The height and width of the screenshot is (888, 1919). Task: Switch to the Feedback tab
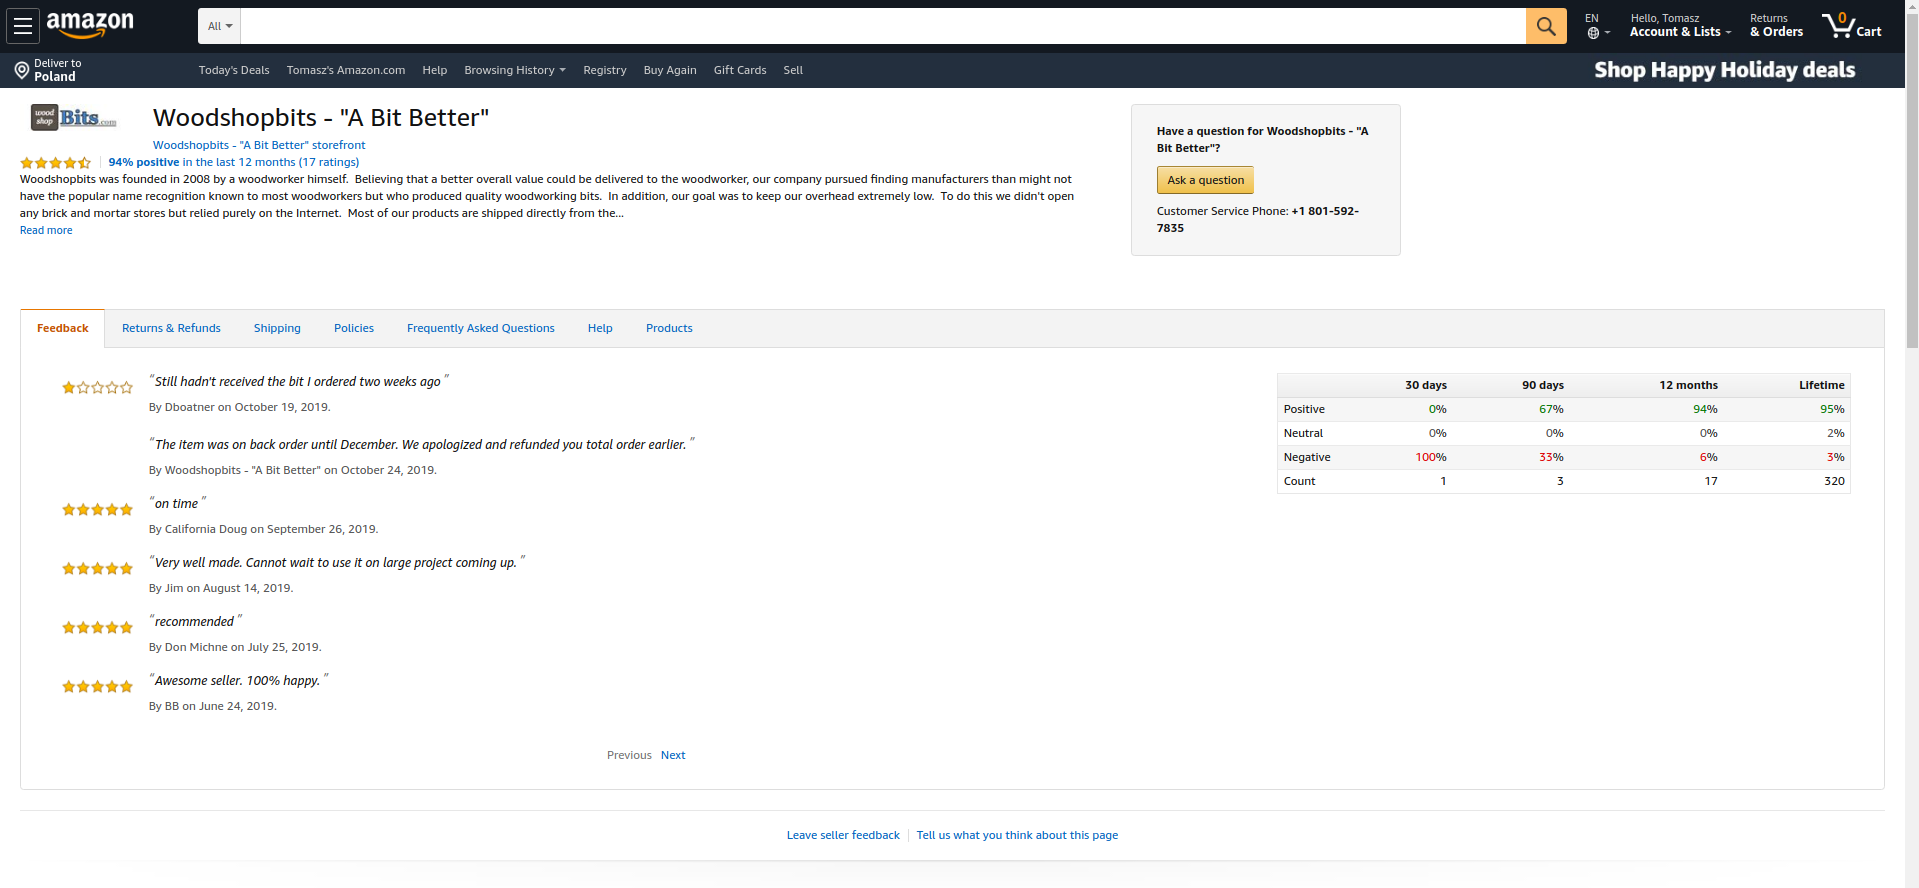pyautogui.click(x=63, y=328)
